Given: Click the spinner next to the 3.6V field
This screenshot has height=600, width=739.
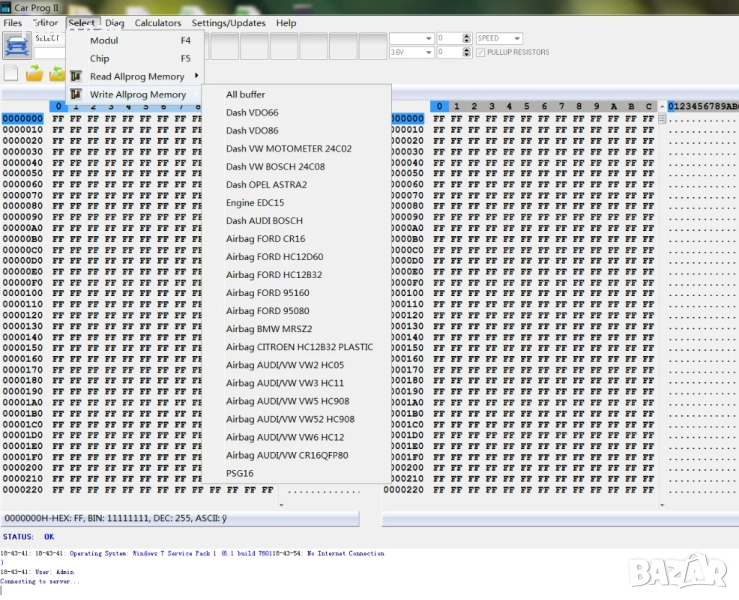Looking at the screenshot, I should point(466,52).
